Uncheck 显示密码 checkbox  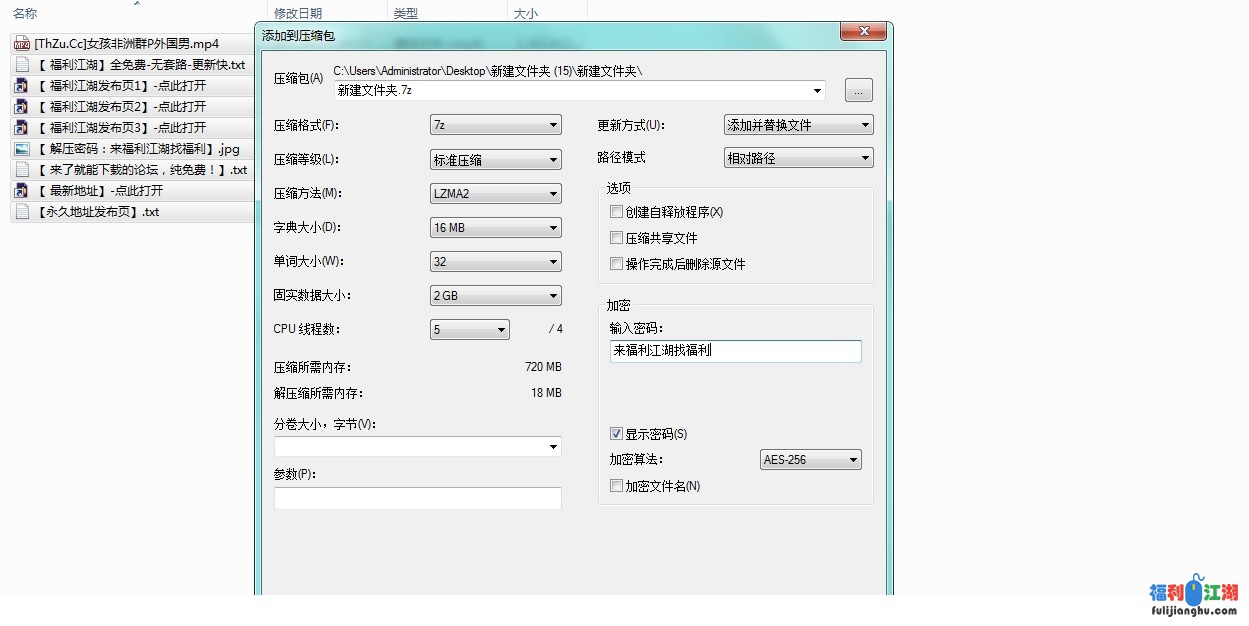pos(617,434)
